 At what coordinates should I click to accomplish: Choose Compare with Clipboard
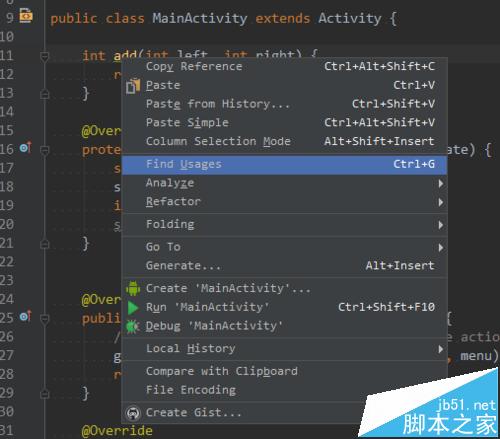point(284,371)
